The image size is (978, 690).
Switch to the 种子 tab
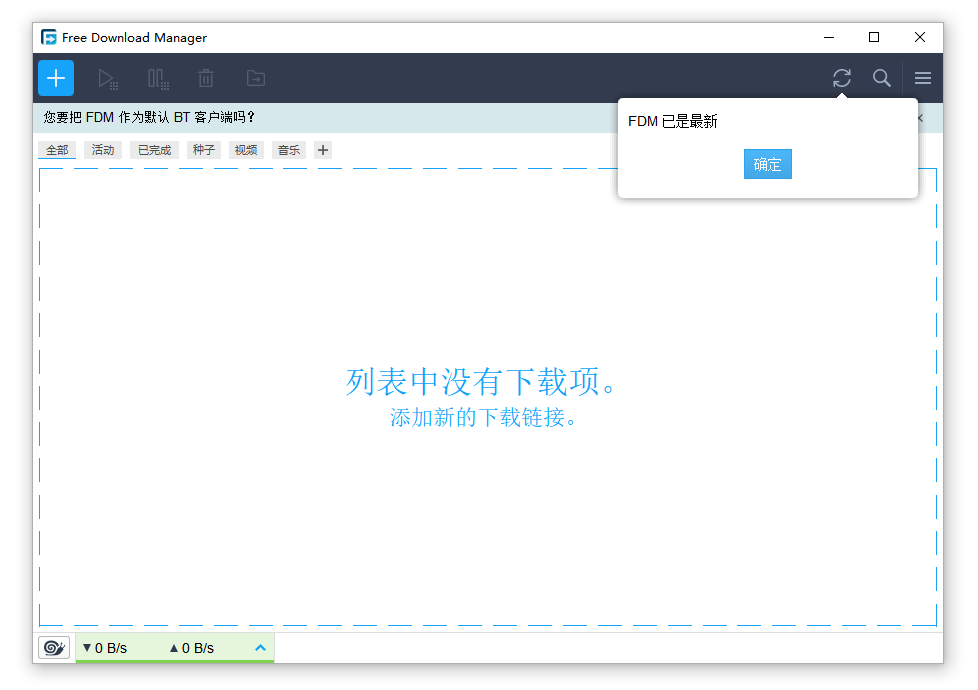(x=203, y=149)
